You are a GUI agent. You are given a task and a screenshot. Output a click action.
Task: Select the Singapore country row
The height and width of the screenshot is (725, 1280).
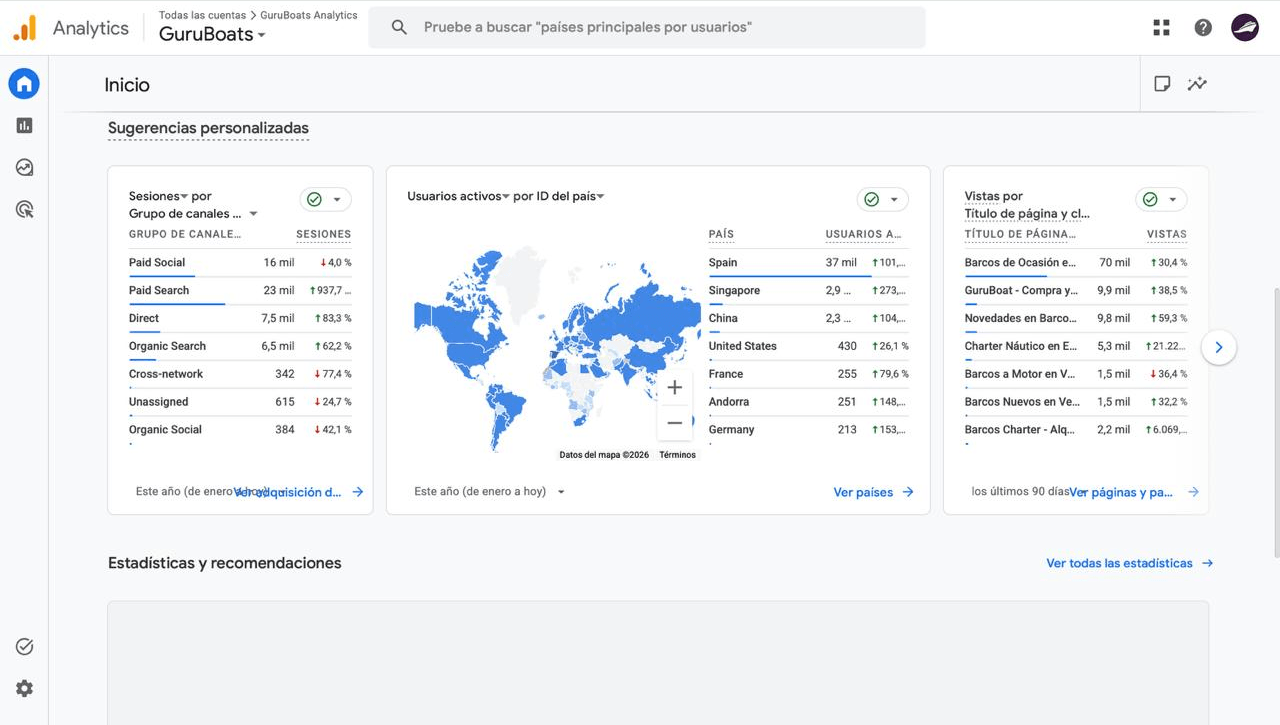(808, 290)
